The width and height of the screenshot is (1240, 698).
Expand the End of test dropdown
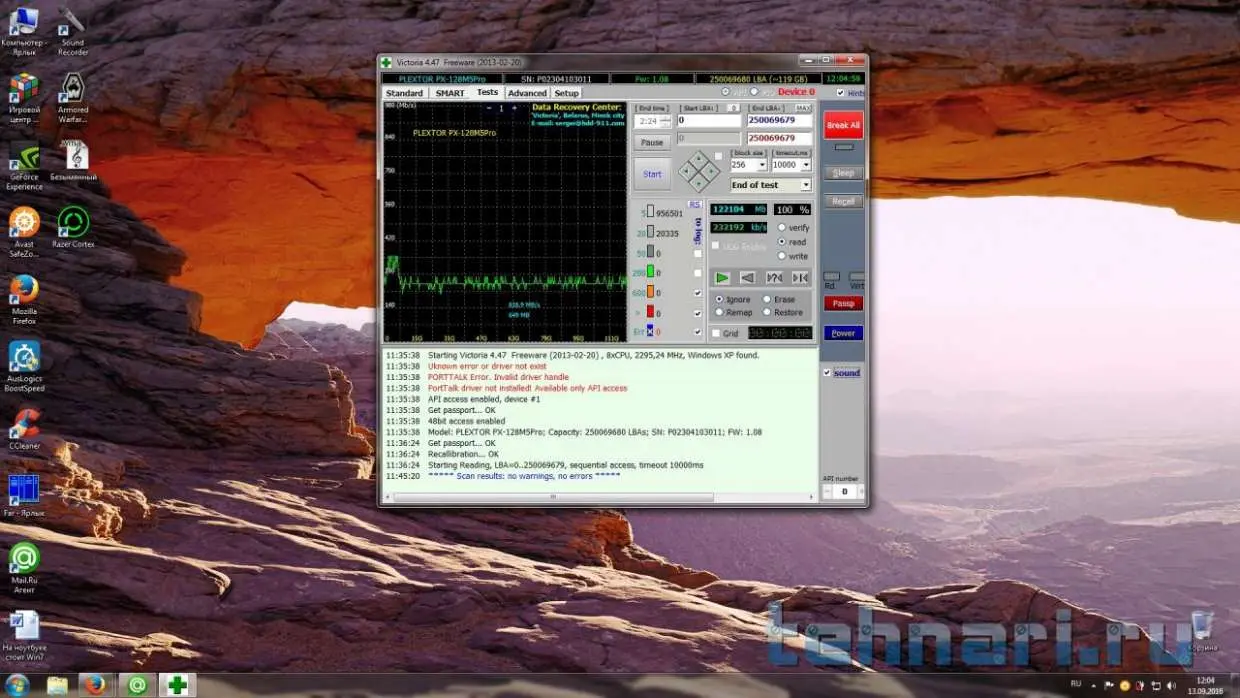(x=805, y=185)
